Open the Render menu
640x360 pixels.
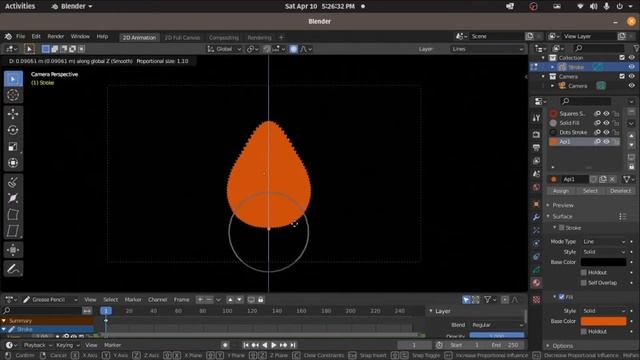pos(56,36)
